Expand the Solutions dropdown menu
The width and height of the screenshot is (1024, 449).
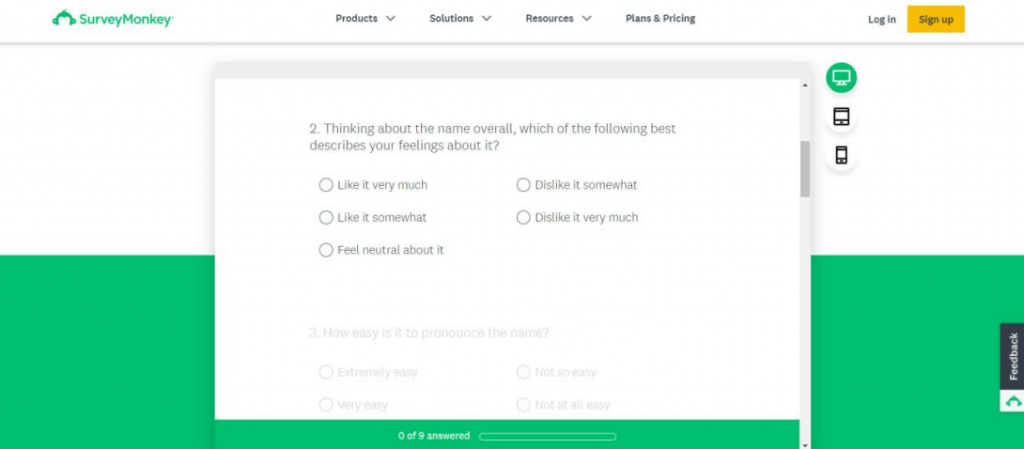[460, 18]
